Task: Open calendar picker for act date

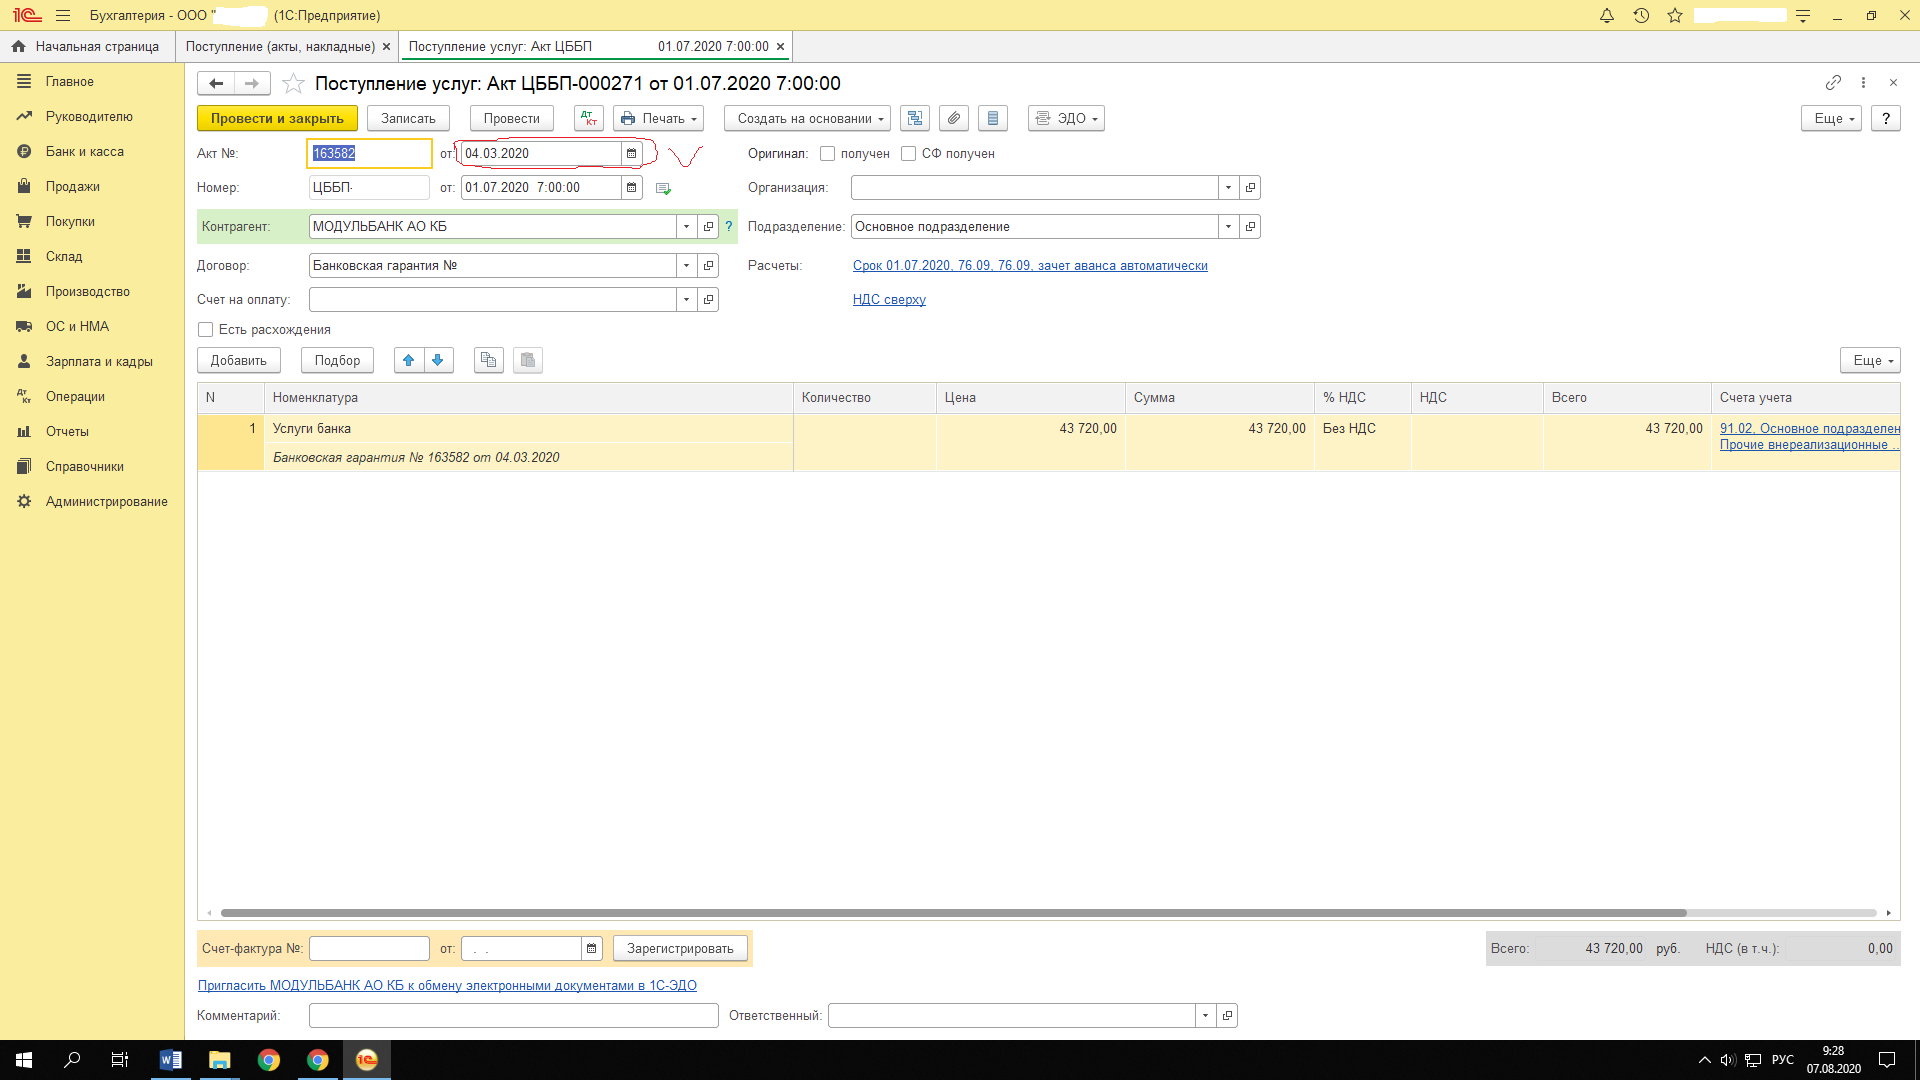Action: coord(631,153)
